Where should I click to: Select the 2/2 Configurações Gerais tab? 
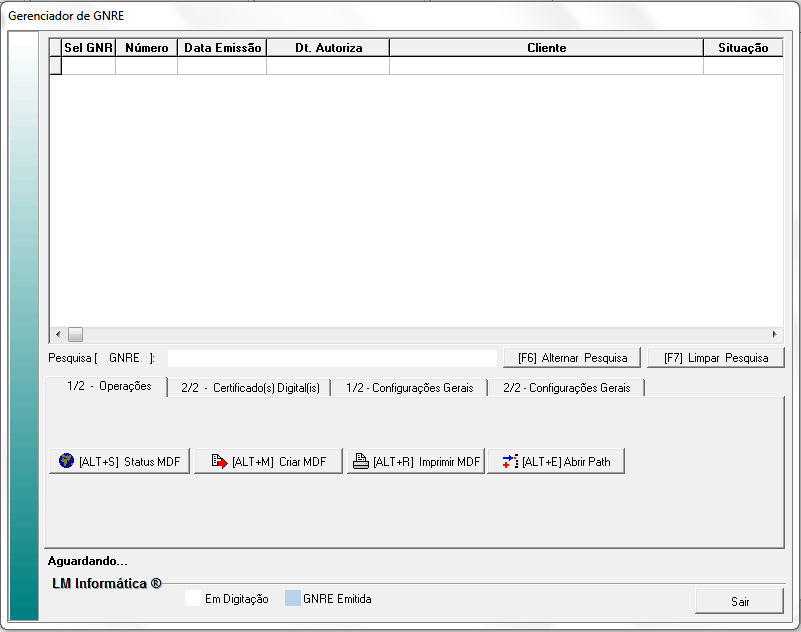pyautogui.click(x=566, y=388)
